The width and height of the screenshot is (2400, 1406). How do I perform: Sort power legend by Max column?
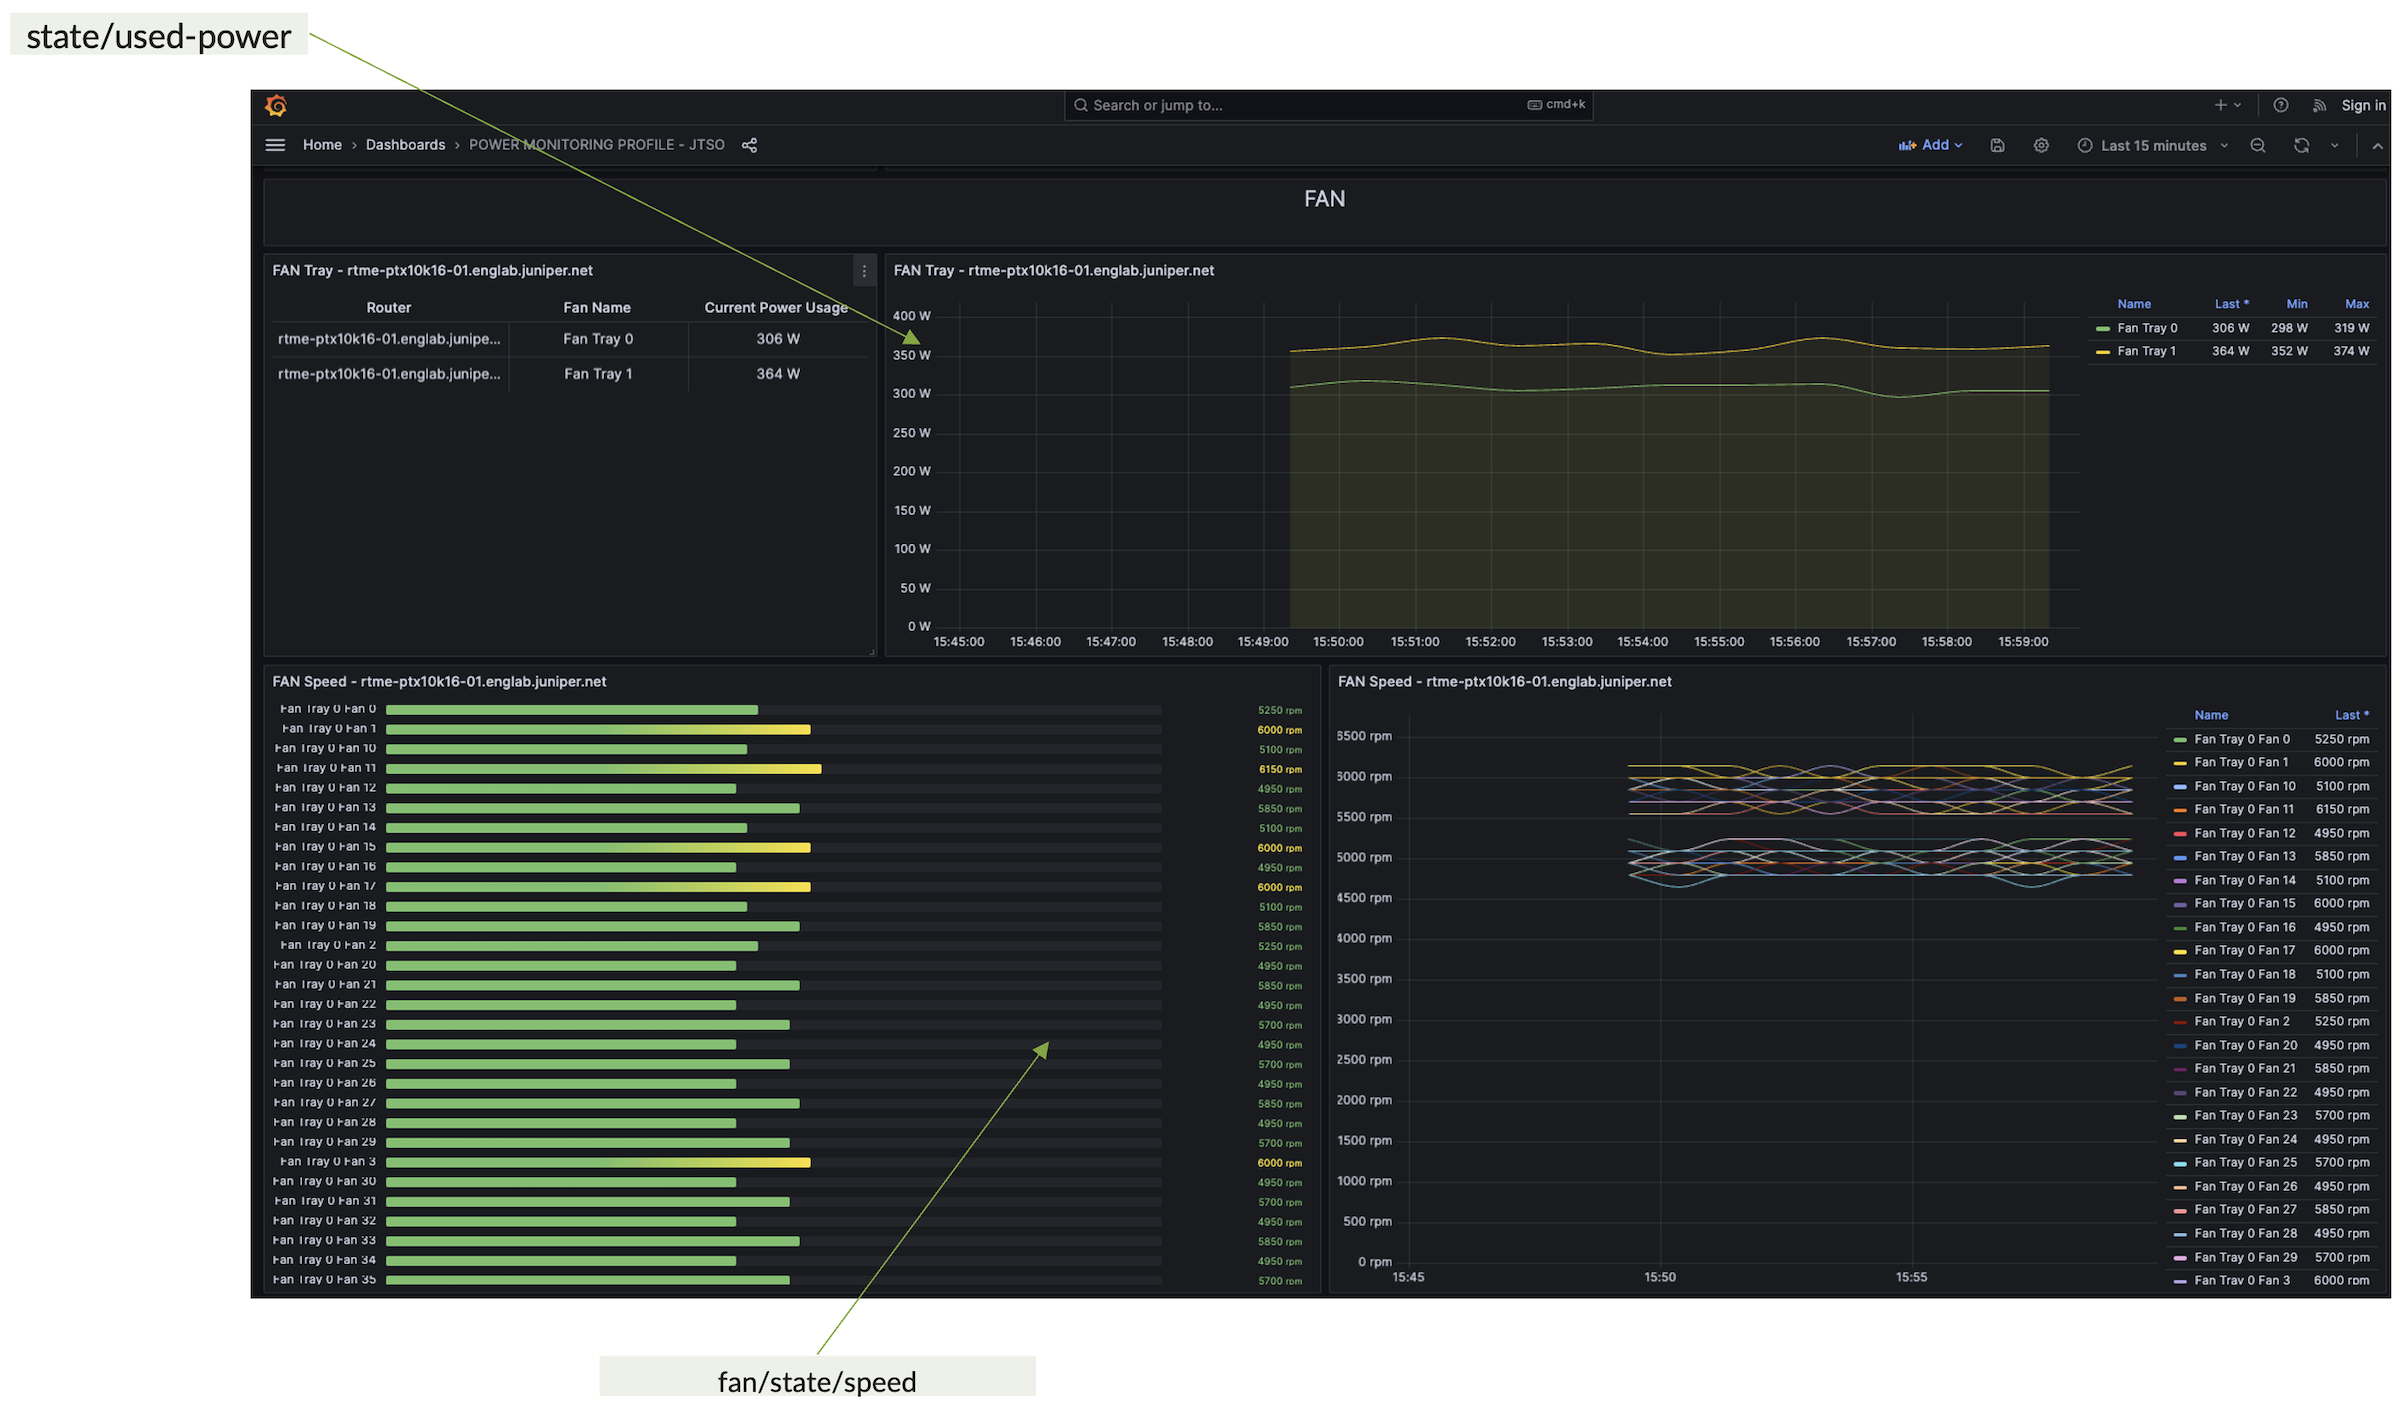point(2357,304)
